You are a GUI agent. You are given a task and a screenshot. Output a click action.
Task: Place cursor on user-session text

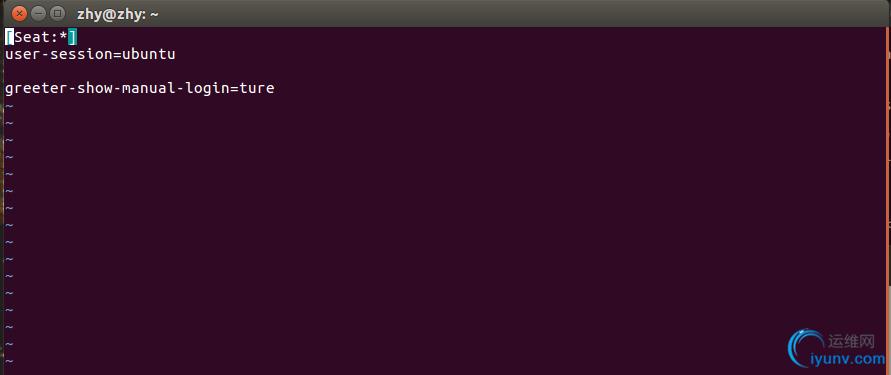(59, 55)
